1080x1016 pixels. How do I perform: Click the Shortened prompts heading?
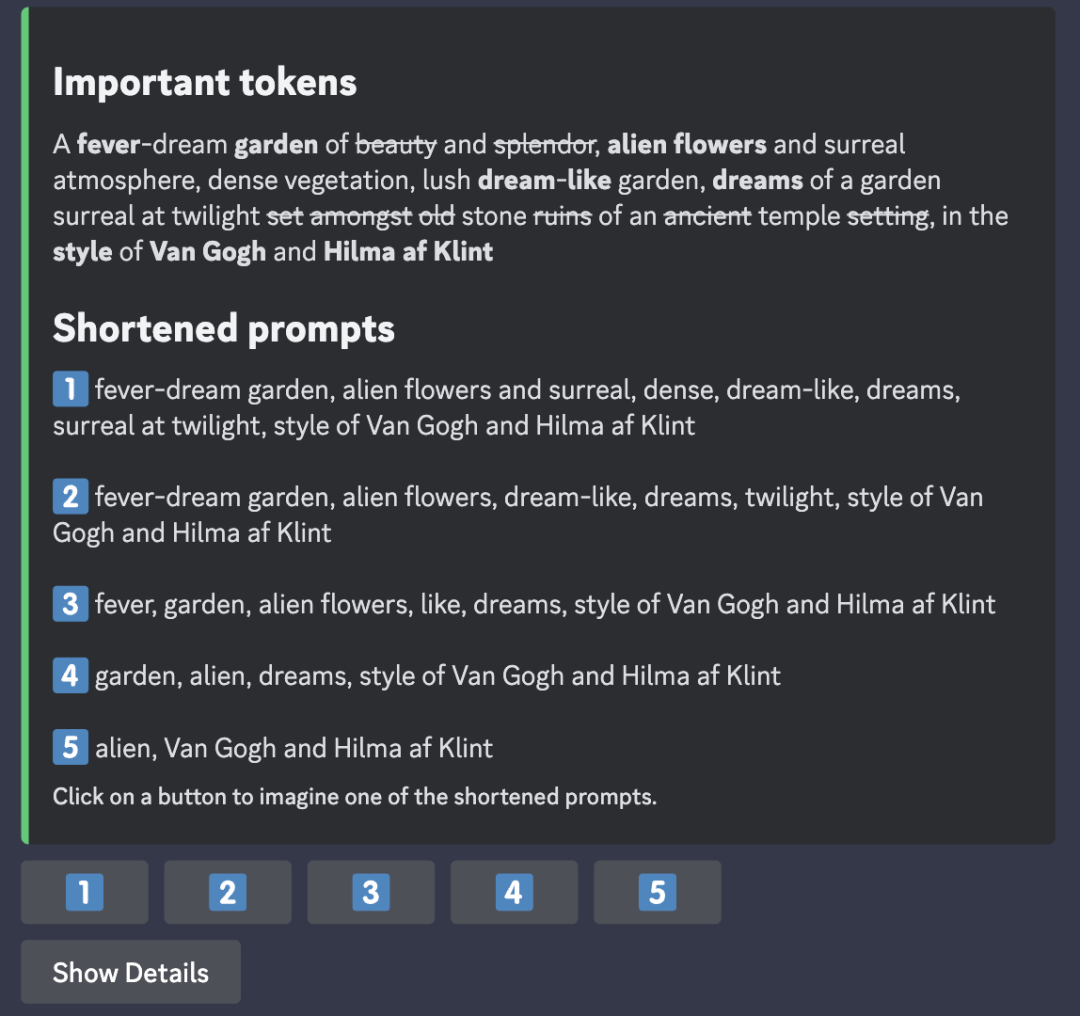pos(223,328)
